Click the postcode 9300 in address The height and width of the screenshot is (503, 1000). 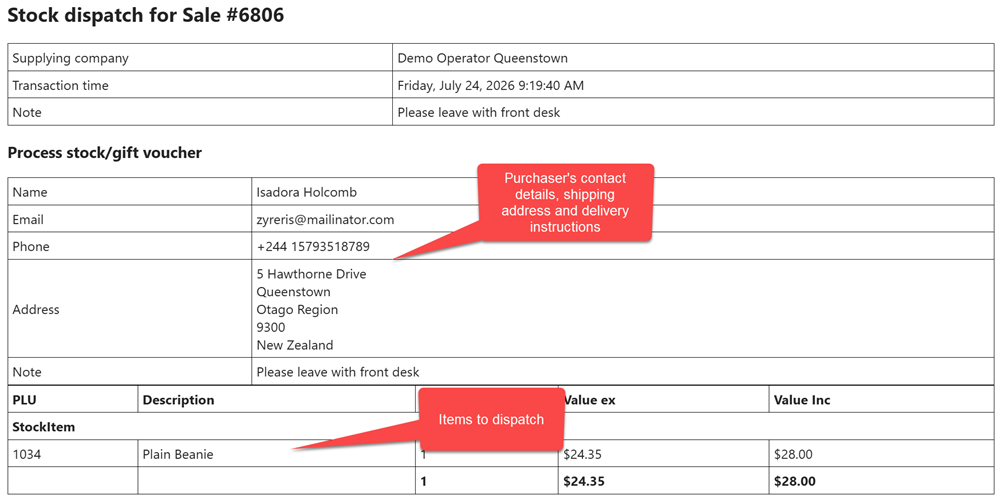pos(271,328)
